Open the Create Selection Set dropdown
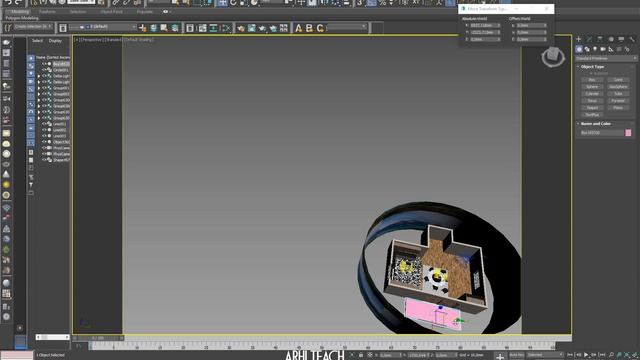Image resolution: width=640 pixels, height=360 pixels. pyautogui.click(x=33, y=27)
